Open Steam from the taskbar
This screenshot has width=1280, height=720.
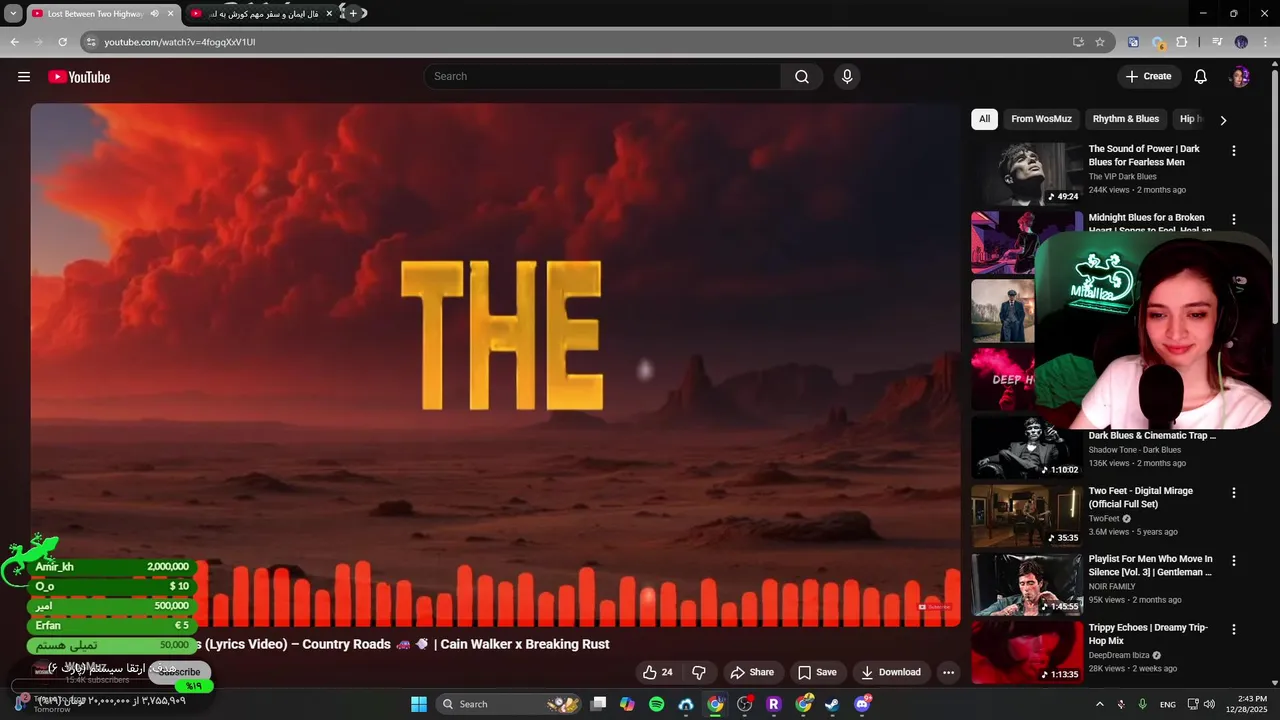832,704
